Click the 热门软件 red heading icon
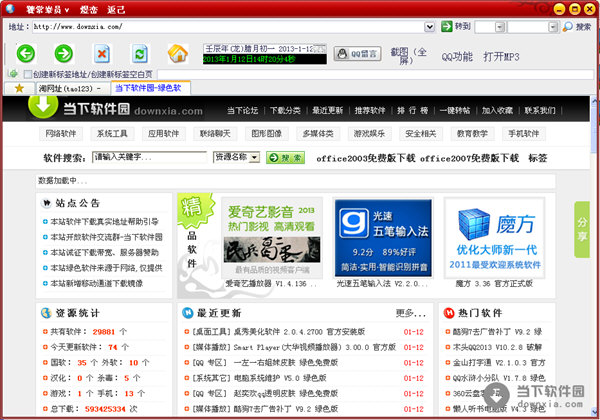The image size is (600, 420). click(x=449, y=313)
